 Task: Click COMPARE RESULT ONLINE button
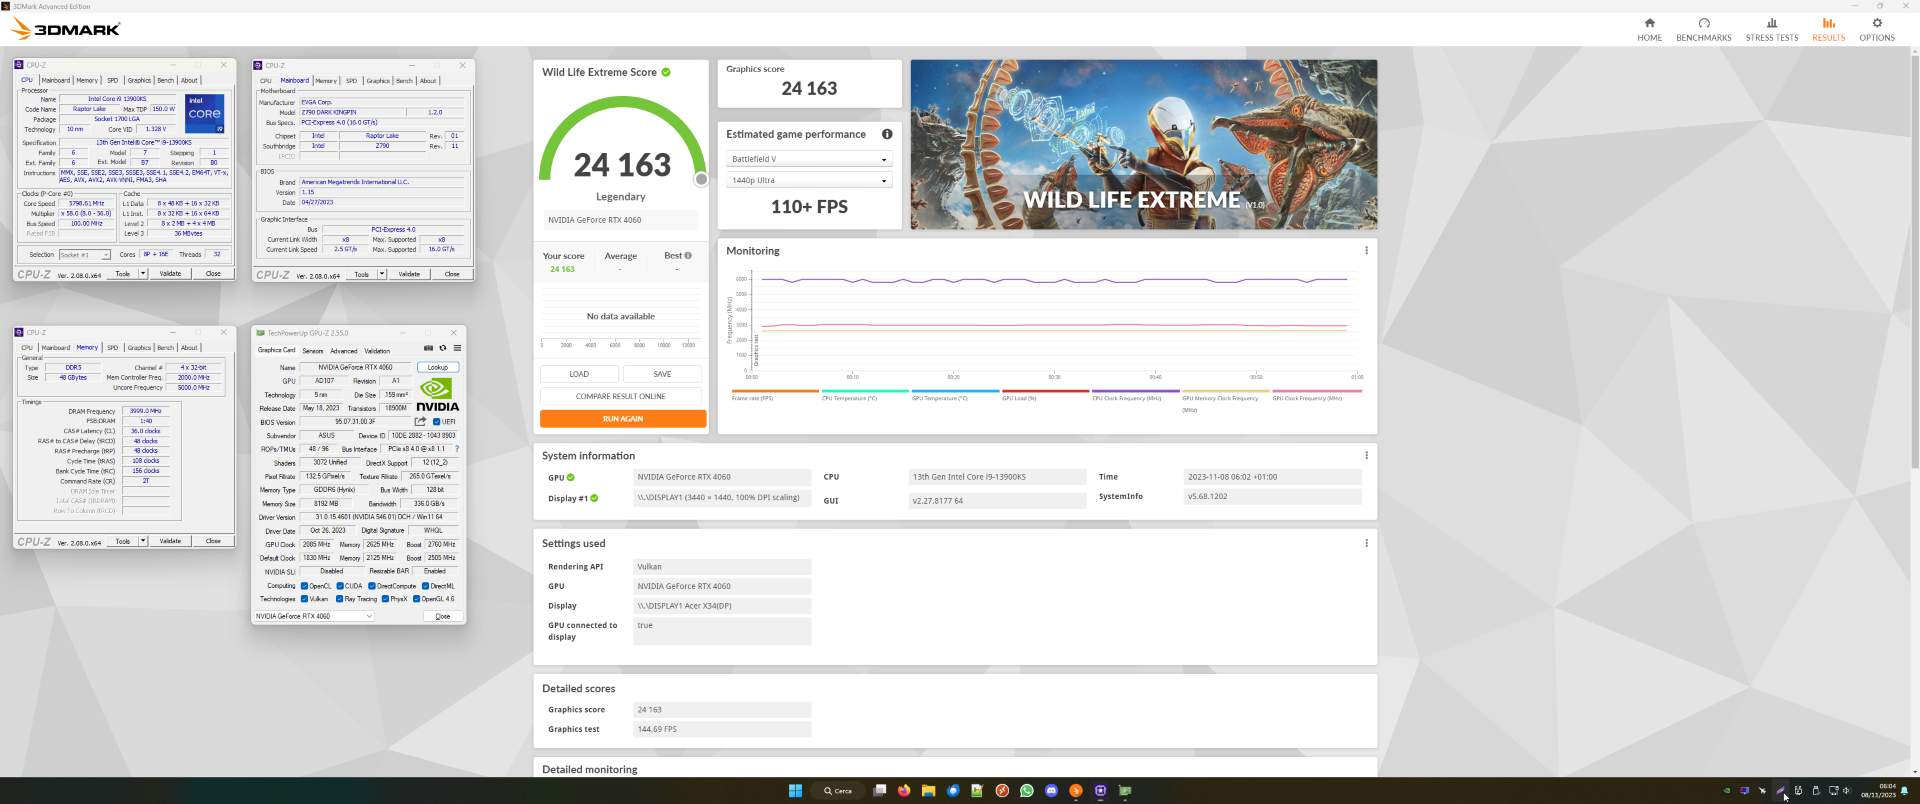tap(620, 396)
